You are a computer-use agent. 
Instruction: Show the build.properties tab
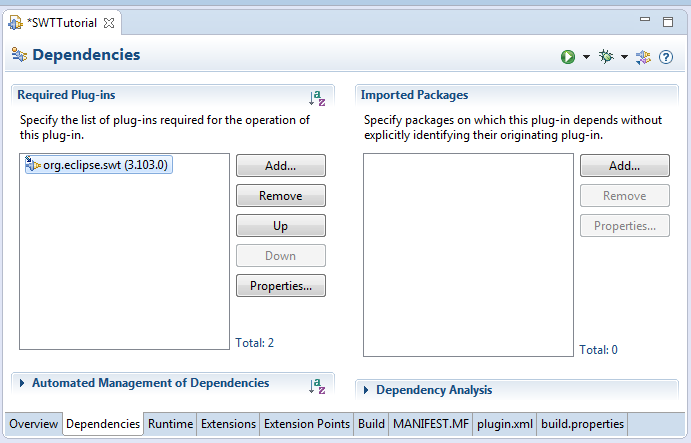pyautogui.click(x=582, y=424)
